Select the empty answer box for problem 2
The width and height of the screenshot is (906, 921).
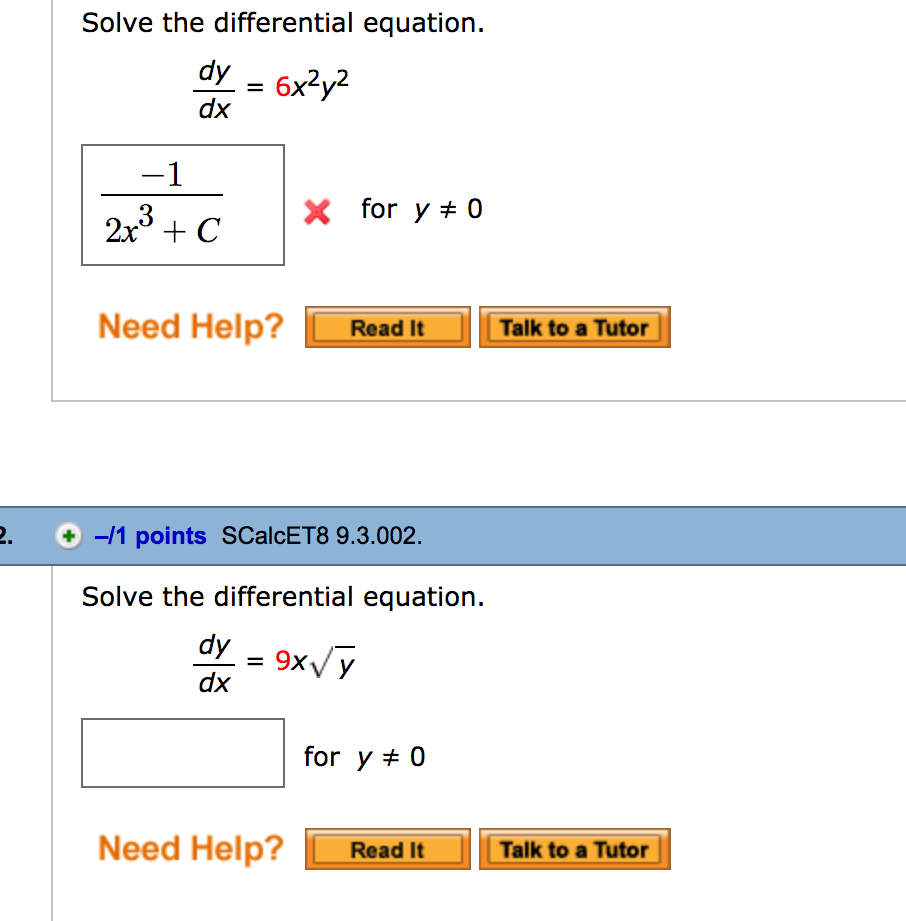click(x=182, y=753)
